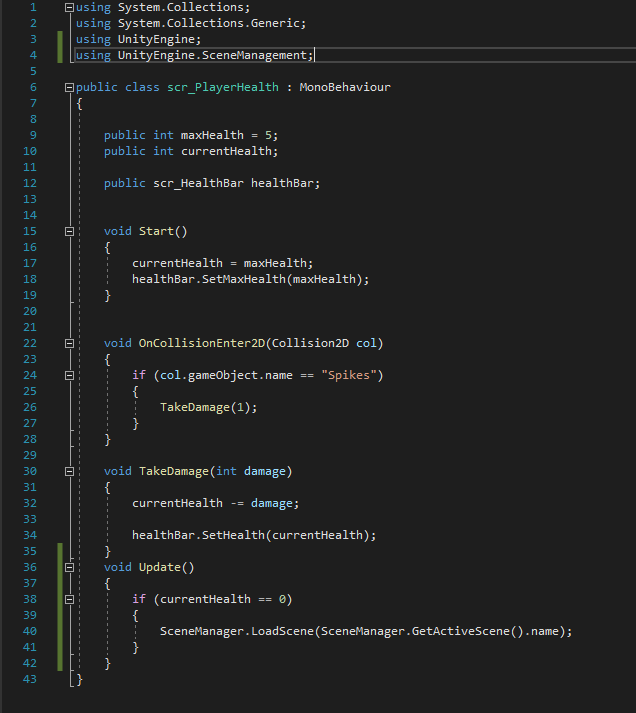
Task: Click the 'using UnityEngine;' line 3 text
Action: point(138,40)
